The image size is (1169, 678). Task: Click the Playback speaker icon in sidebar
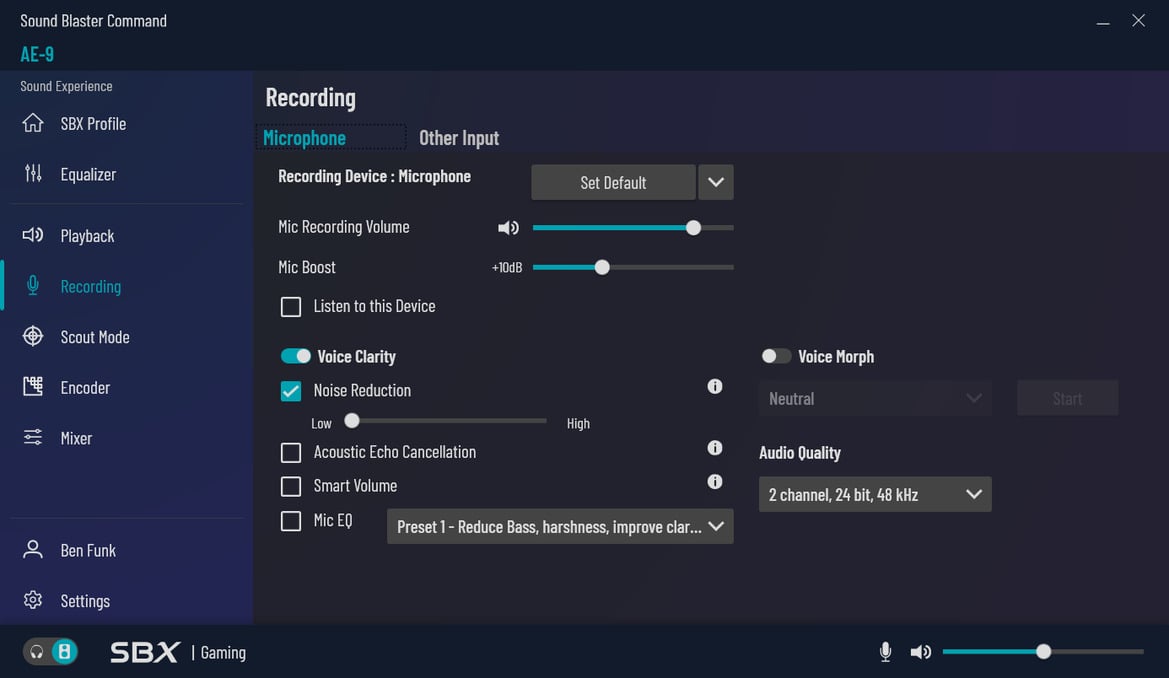click(33, 235)
